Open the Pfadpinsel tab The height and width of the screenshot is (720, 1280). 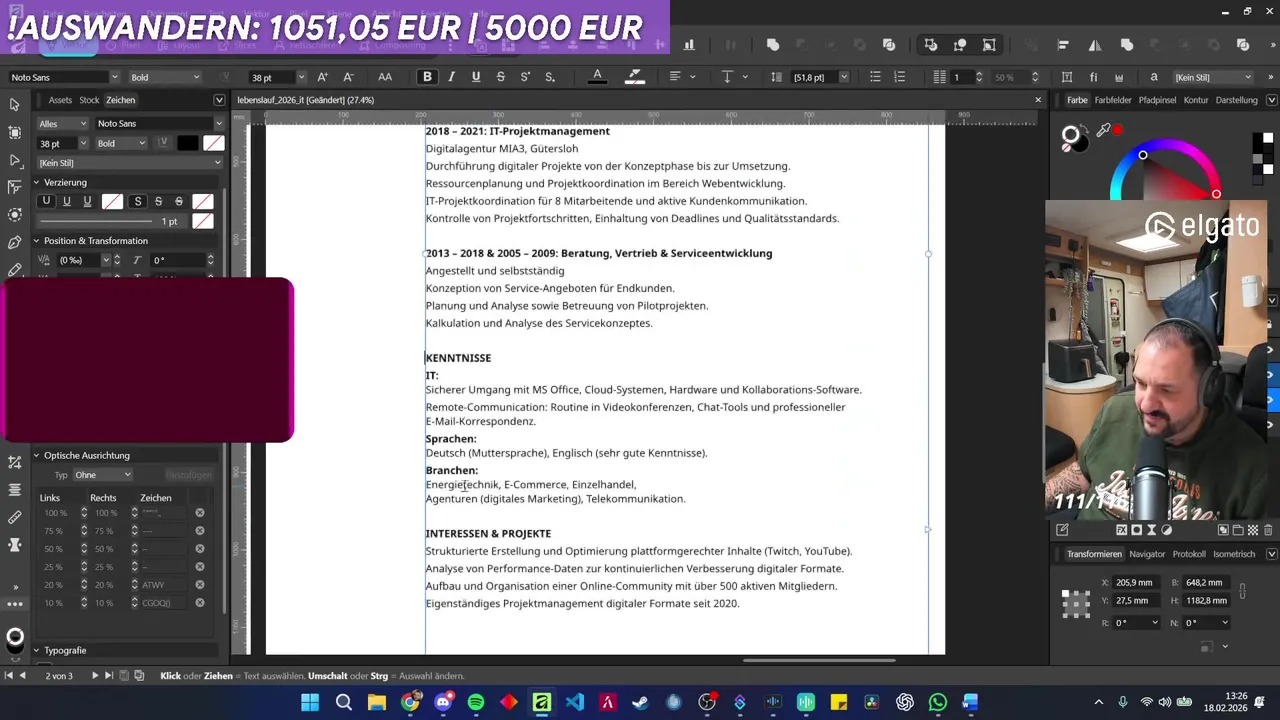coord(1157,100)
